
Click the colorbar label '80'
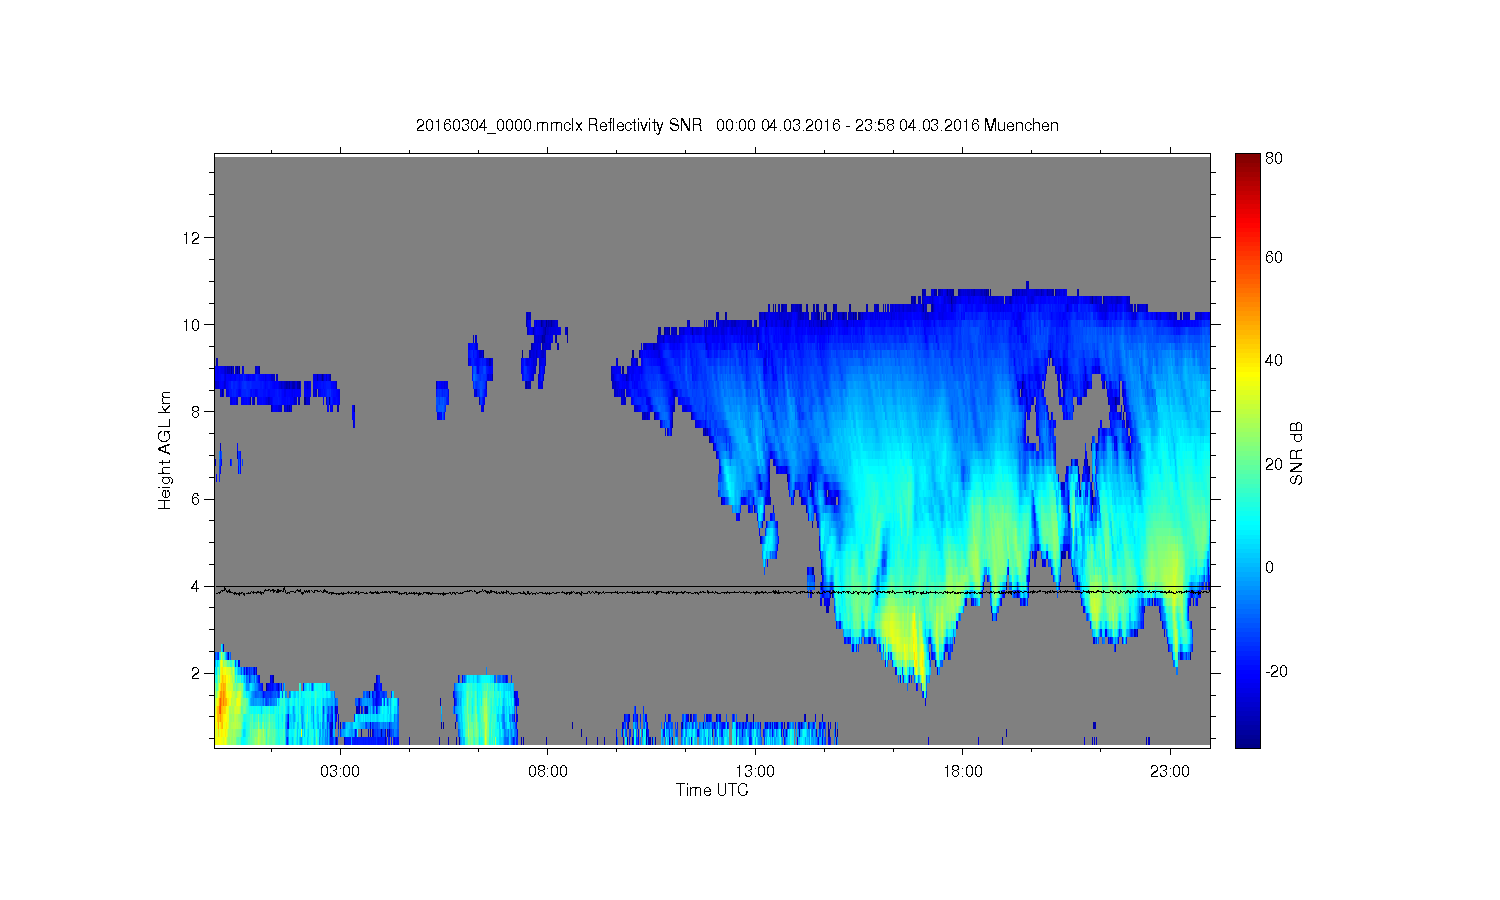(1274, 158)
